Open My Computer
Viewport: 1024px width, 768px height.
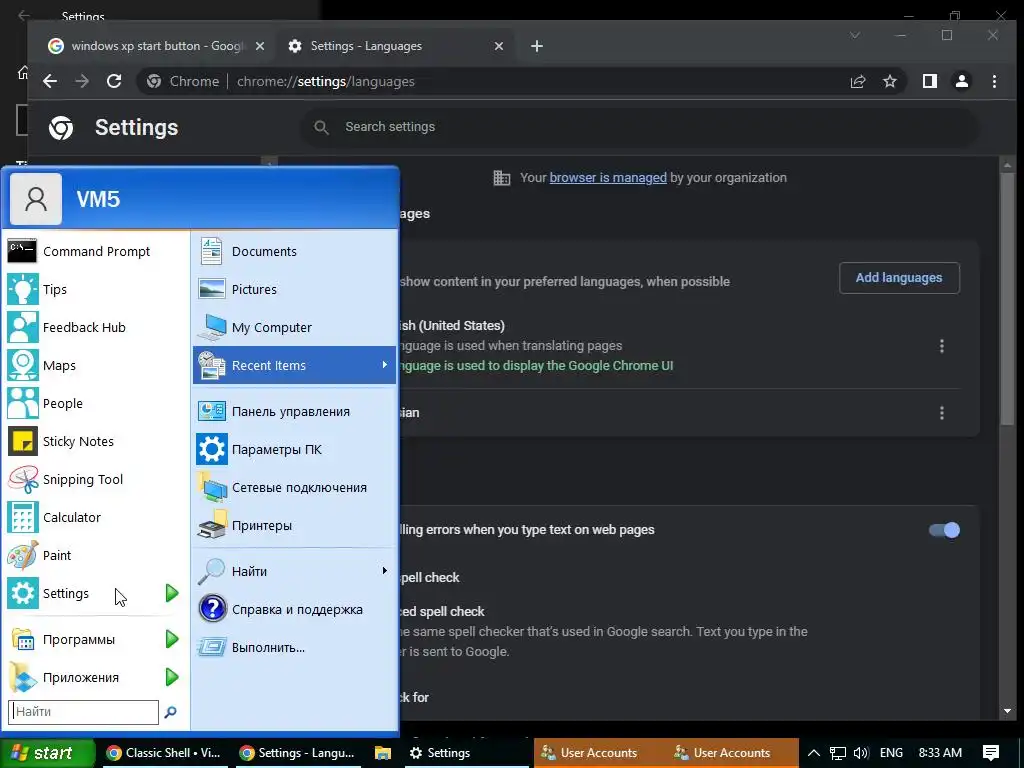point(295,327)
